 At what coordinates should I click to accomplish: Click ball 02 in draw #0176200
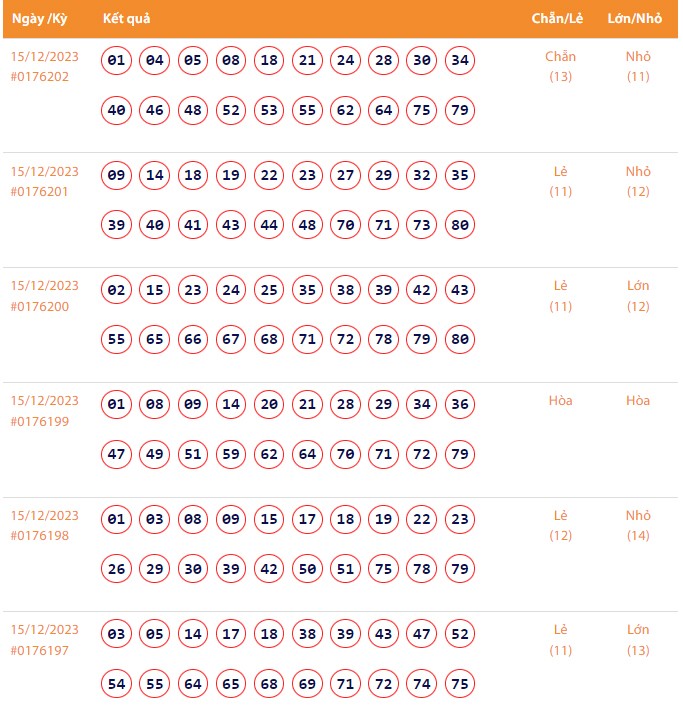point(116,290)
